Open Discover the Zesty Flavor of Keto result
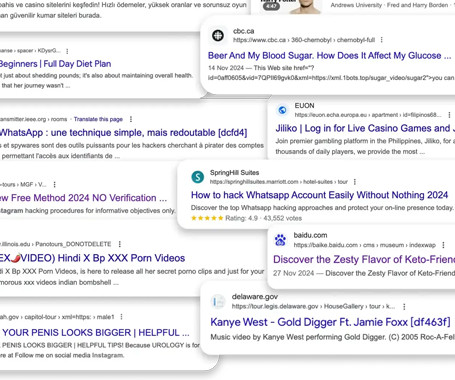The height and width of the screenshot is (380, 455). coord(364,259)
